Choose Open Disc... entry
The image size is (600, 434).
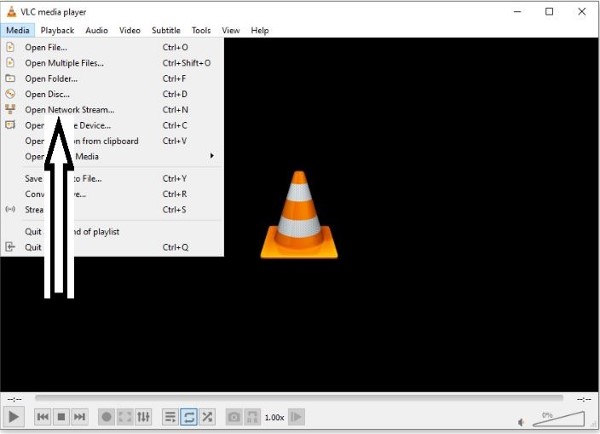tap(112, 94)
